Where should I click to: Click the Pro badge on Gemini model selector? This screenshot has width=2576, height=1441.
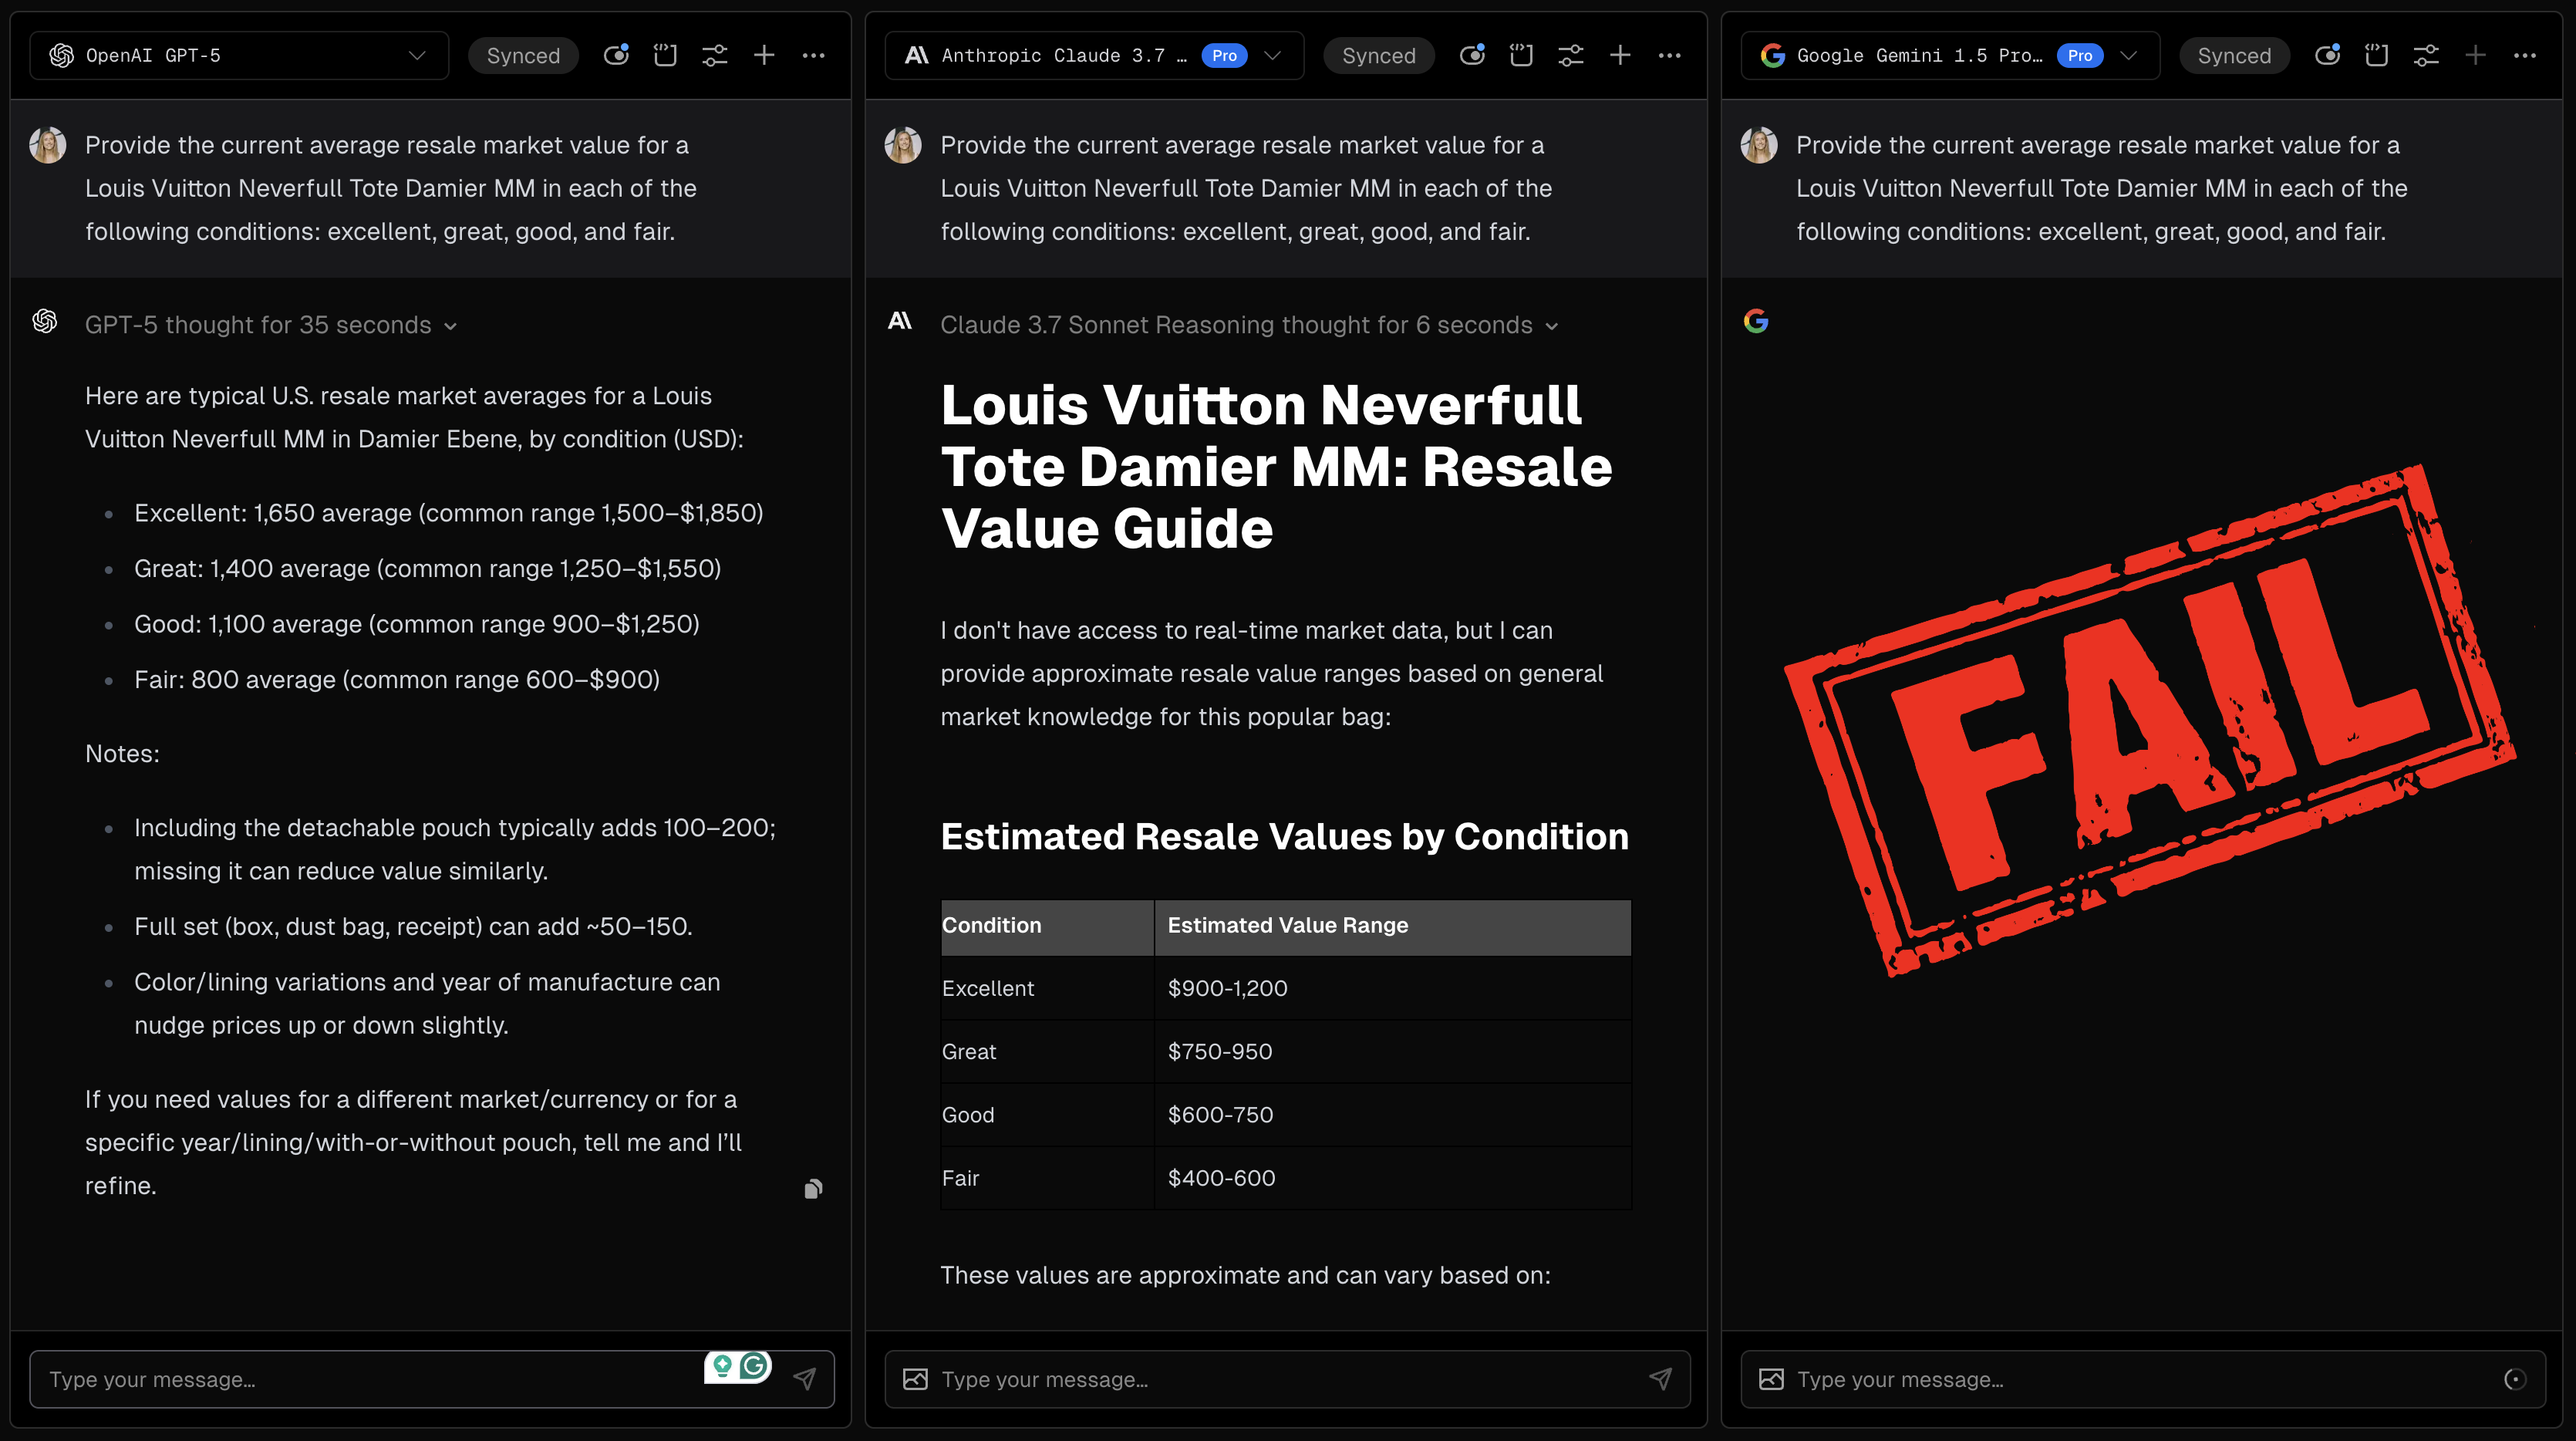click(x=2080, y=56)
